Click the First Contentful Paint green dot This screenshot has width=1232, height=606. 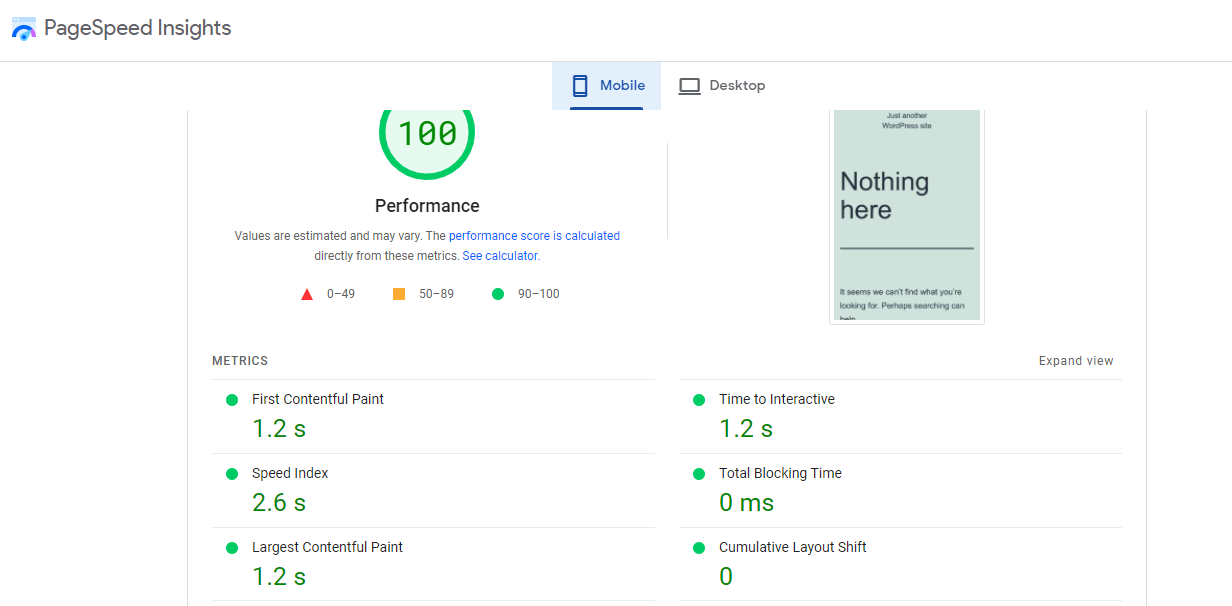(232, 400)
